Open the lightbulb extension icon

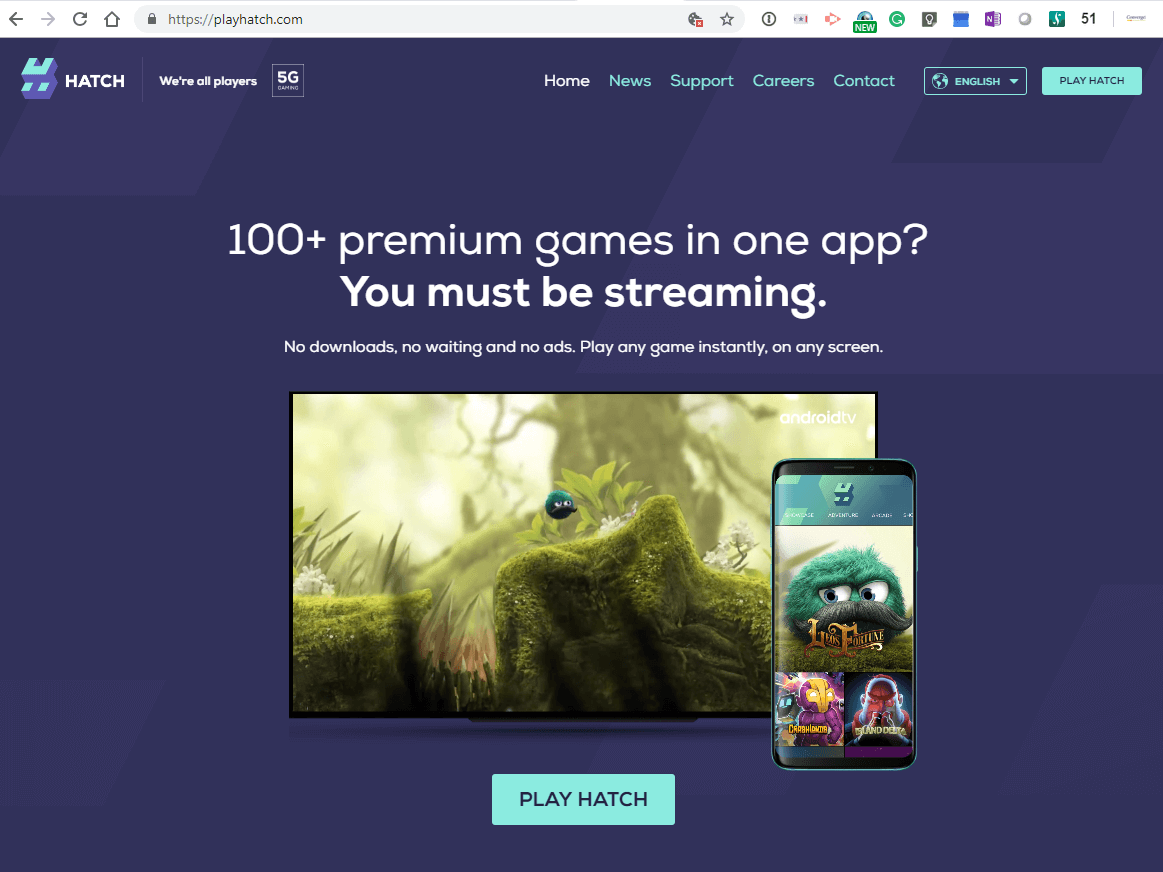tap(929, 19)
